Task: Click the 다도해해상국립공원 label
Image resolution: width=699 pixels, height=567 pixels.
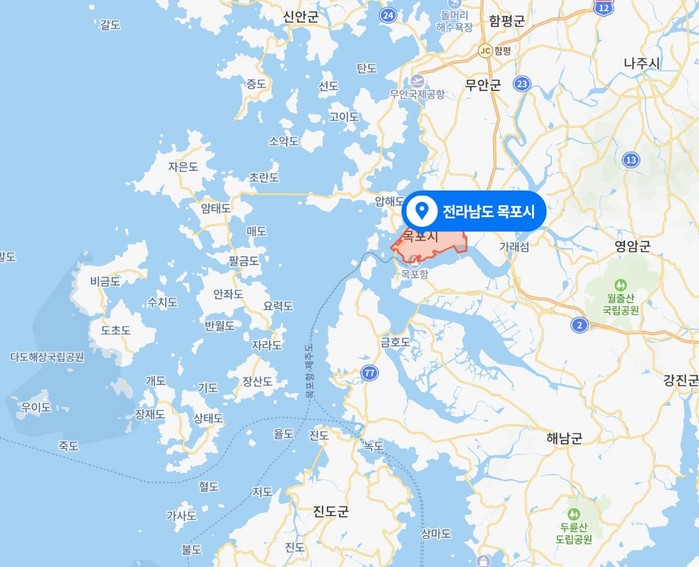Action: [47, 357]
